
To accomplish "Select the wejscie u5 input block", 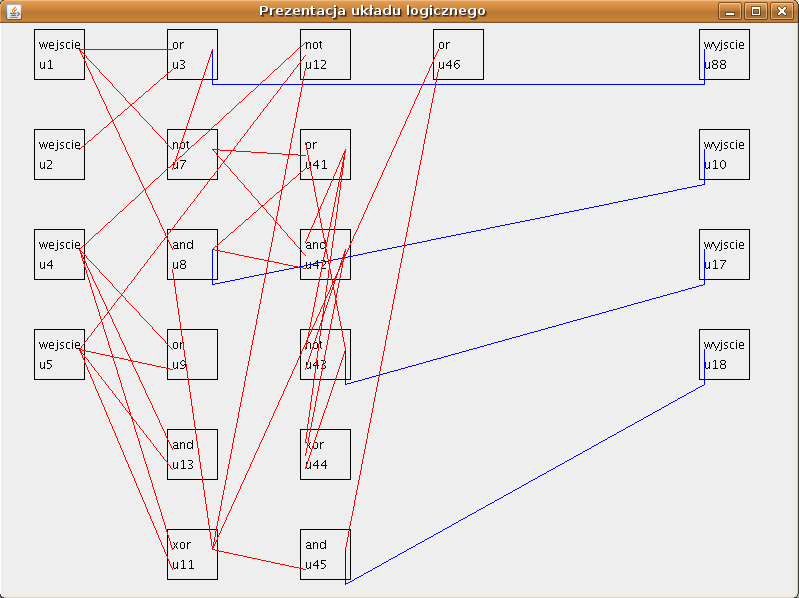I will point(60,355).
